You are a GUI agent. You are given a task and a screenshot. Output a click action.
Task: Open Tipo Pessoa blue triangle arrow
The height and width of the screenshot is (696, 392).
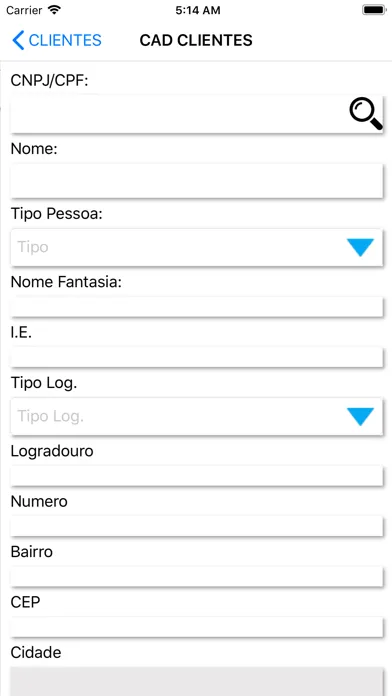pos(360,247)
